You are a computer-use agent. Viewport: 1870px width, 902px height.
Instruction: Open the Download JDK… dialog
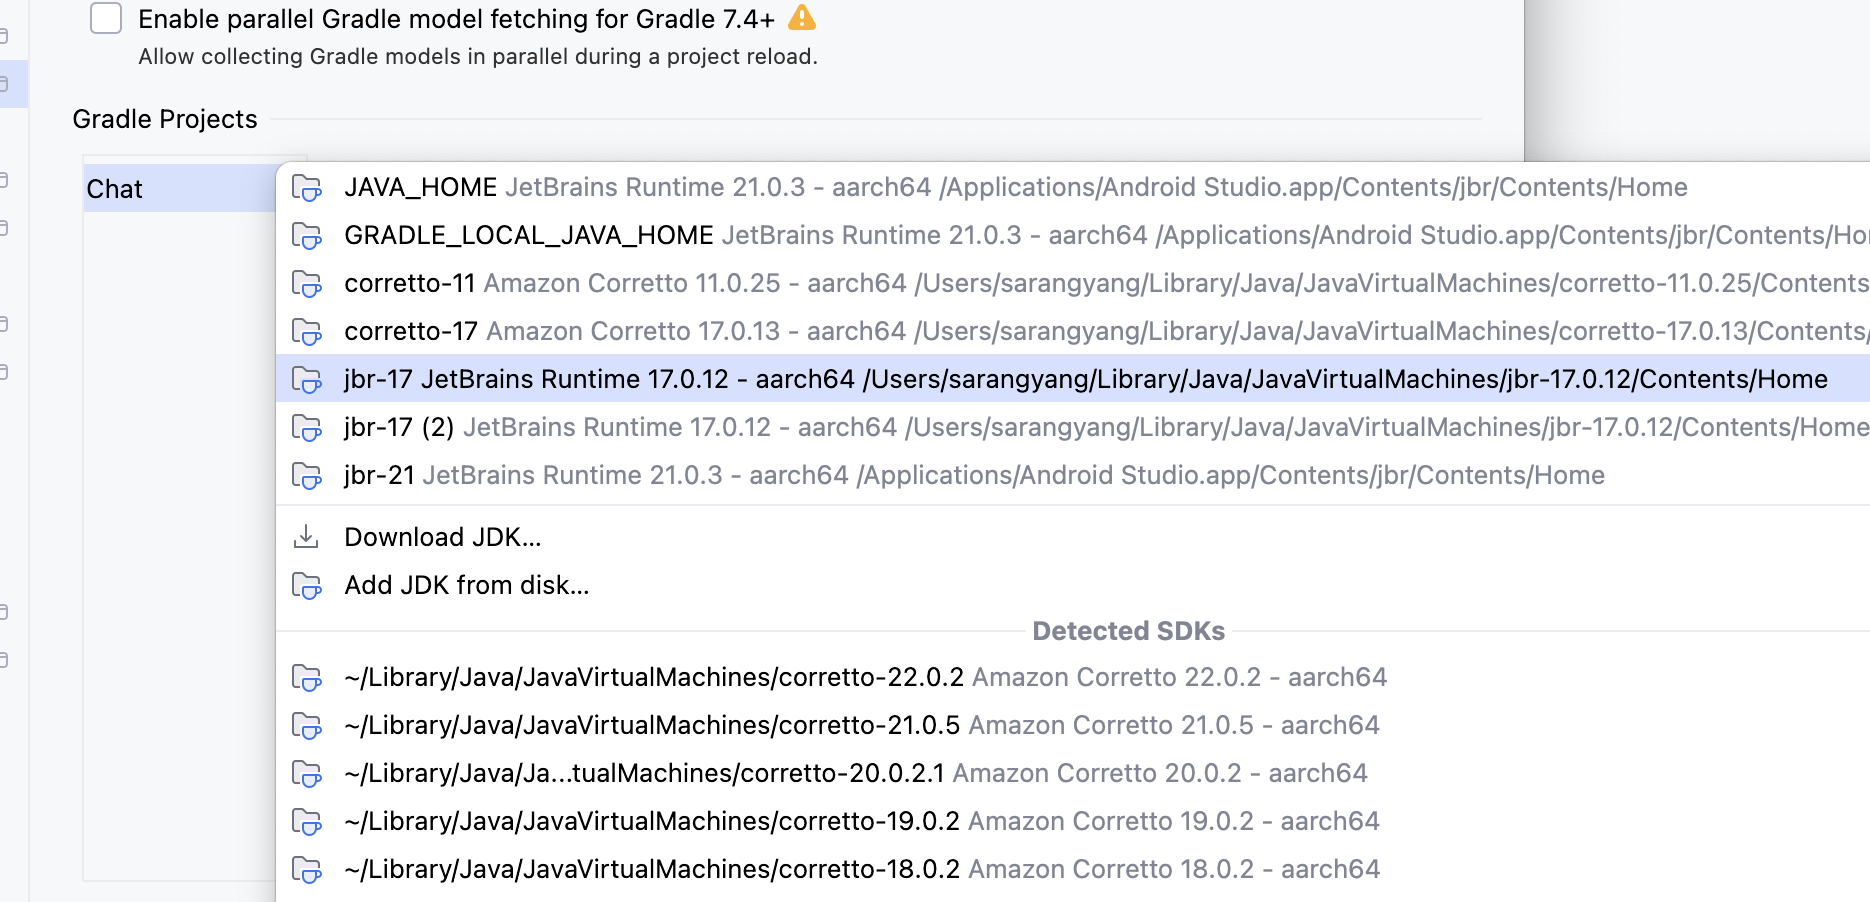1072,537
